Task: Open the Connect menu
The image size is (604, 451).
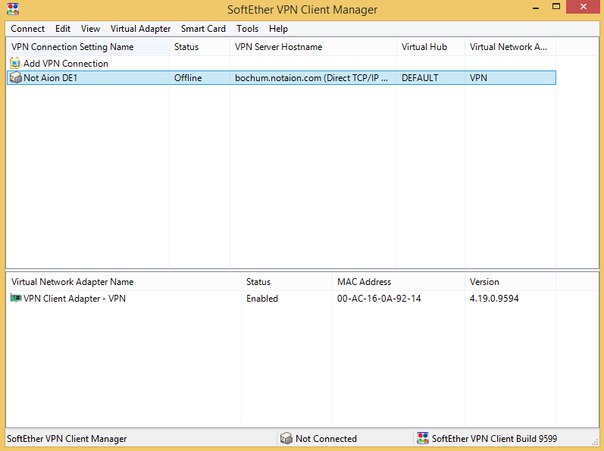Action: point(27,29)
